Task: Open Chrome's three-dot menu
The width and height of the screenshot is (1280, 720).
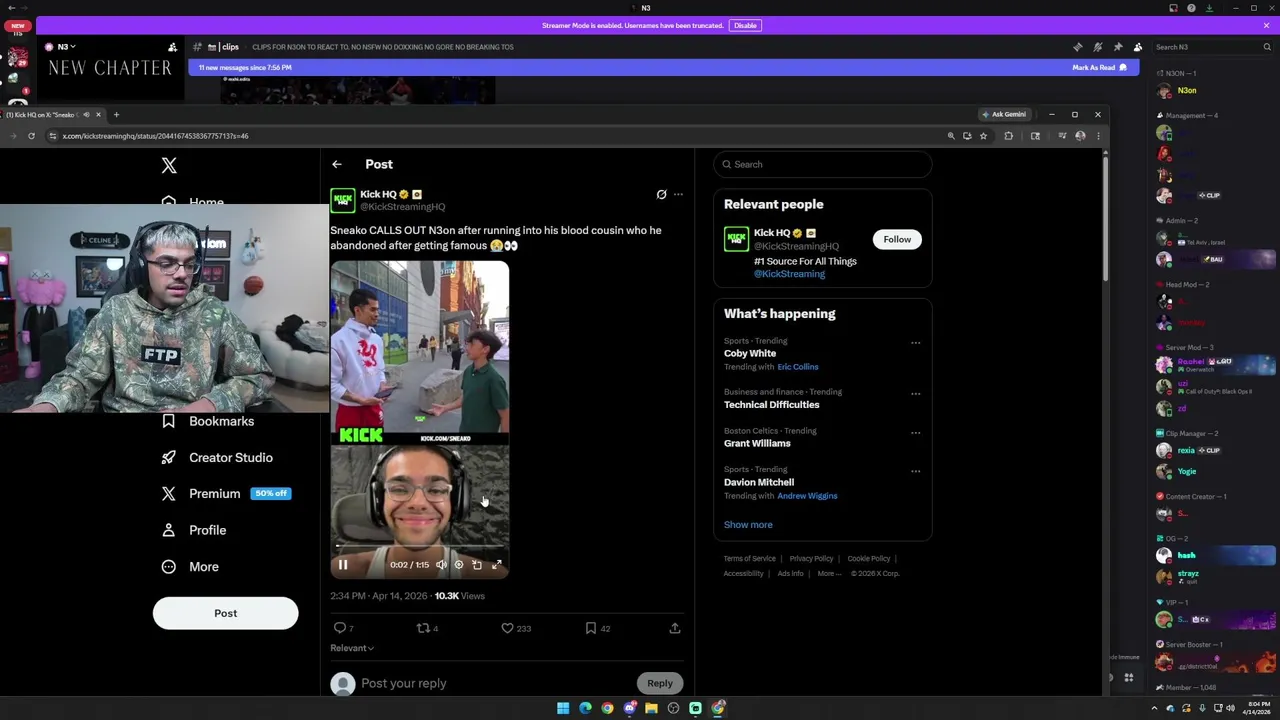Action: [1098, 136]
